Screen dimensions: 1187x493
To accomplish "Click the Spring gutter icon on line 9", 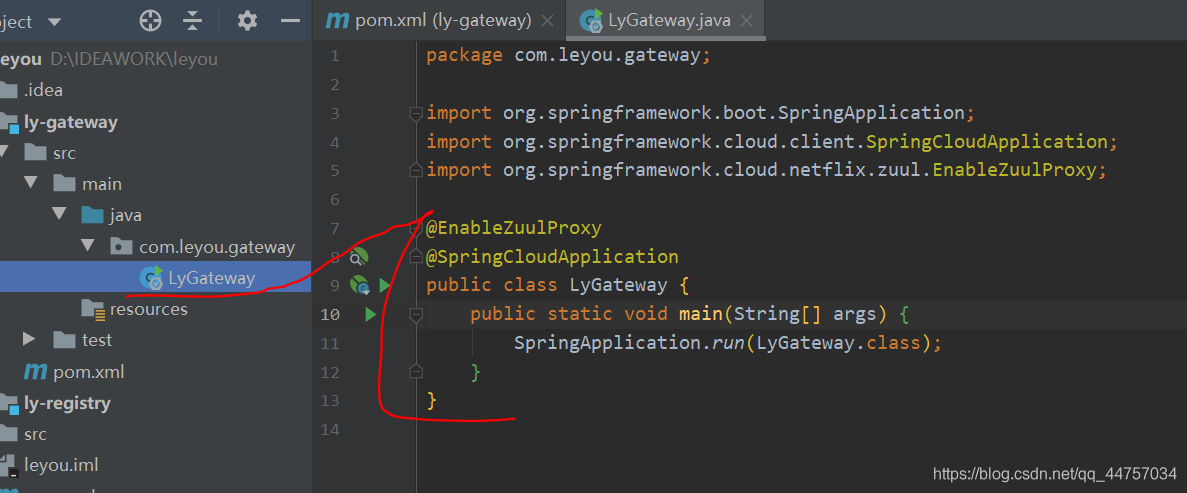I will pyautogui.click(x=359, y=286).
